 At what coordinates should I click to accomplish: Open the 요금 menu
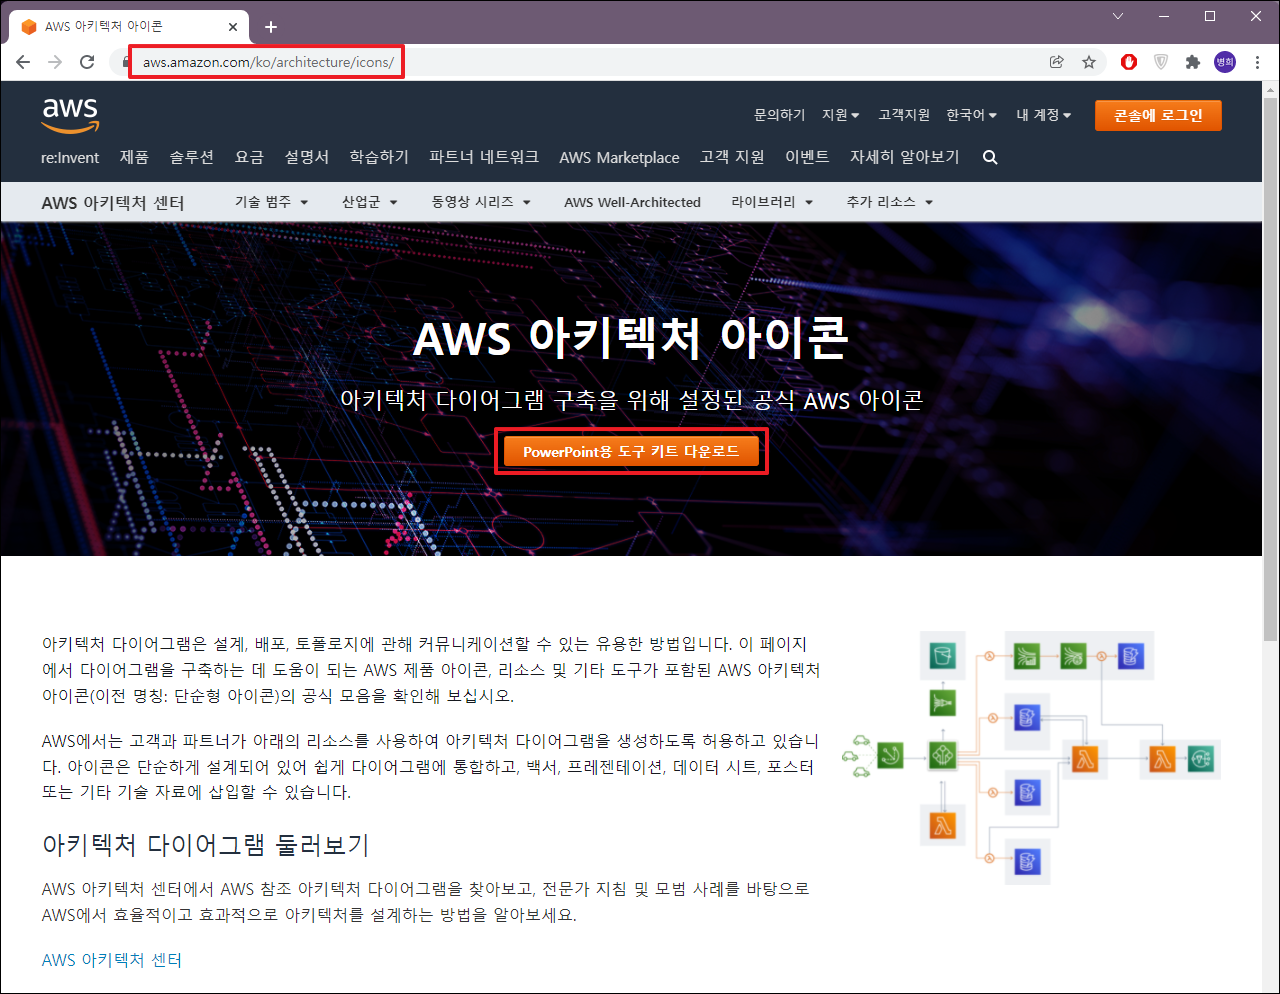[249, 157]
